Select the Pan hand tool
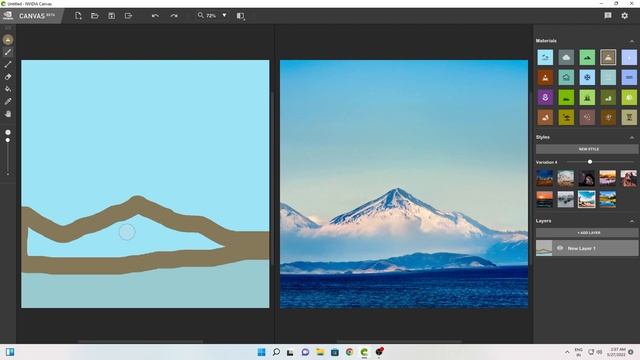 (x=8, y=114)
